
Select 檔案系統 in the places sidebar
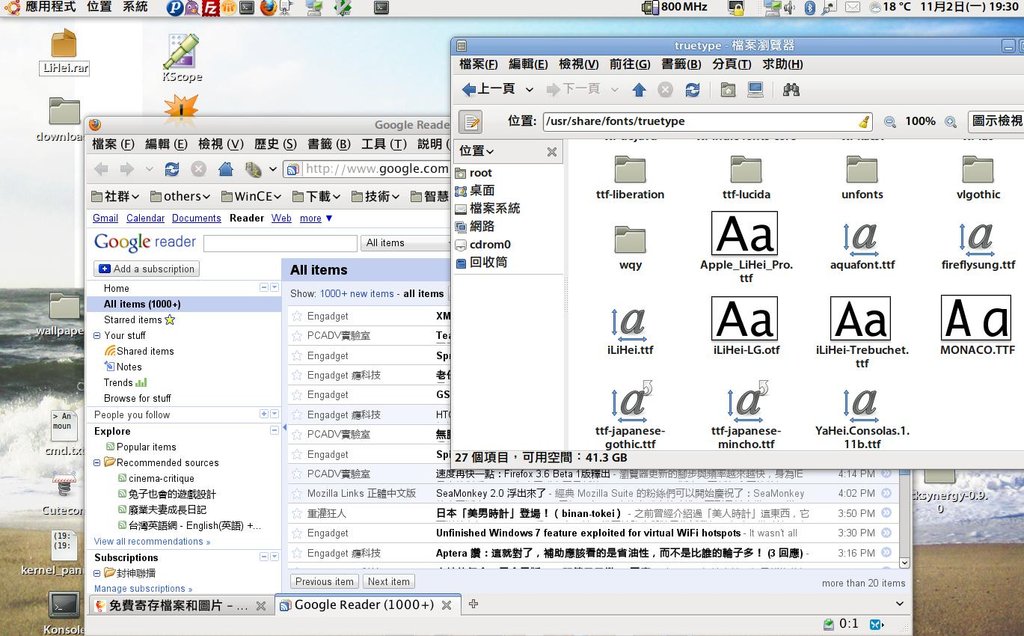487,208
